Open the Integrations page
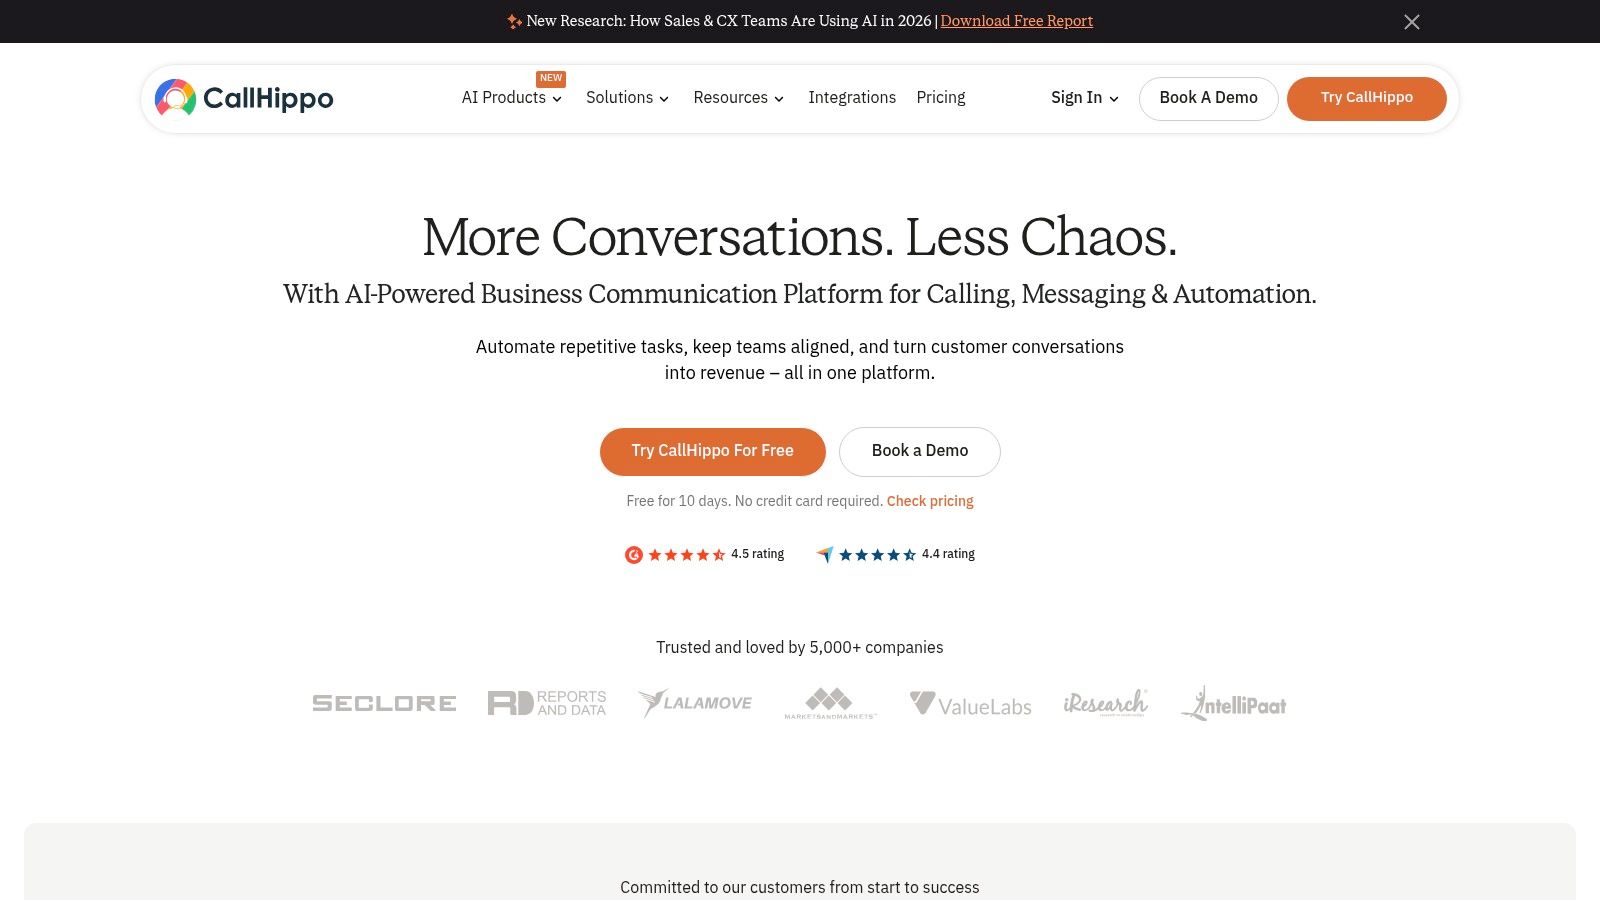Viewport: 1600px width, 900px height. point(852,98)
